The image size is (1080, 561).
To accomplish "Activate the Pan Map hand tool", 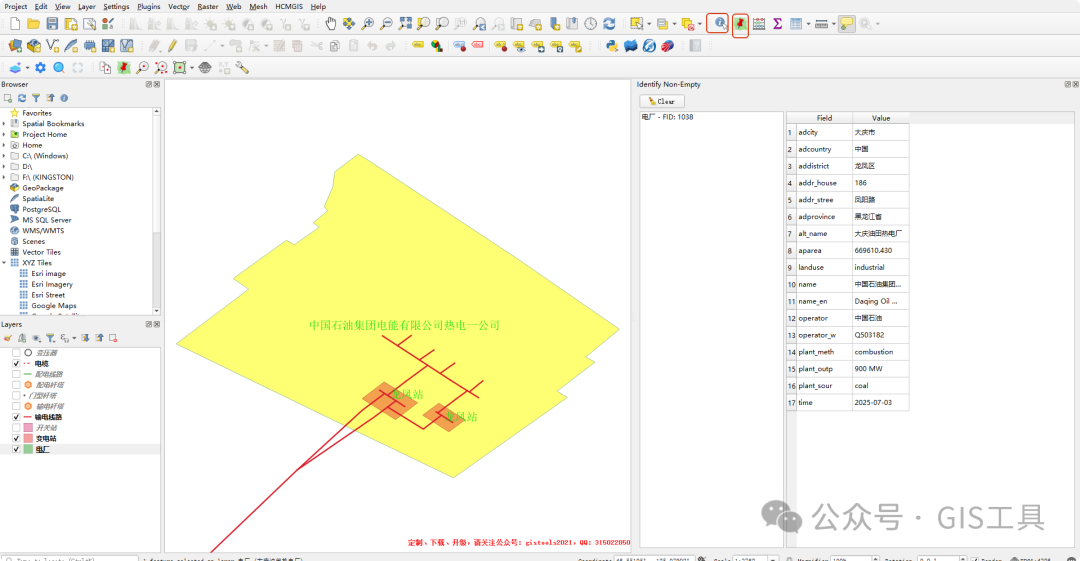I will [x=331, y=24].
